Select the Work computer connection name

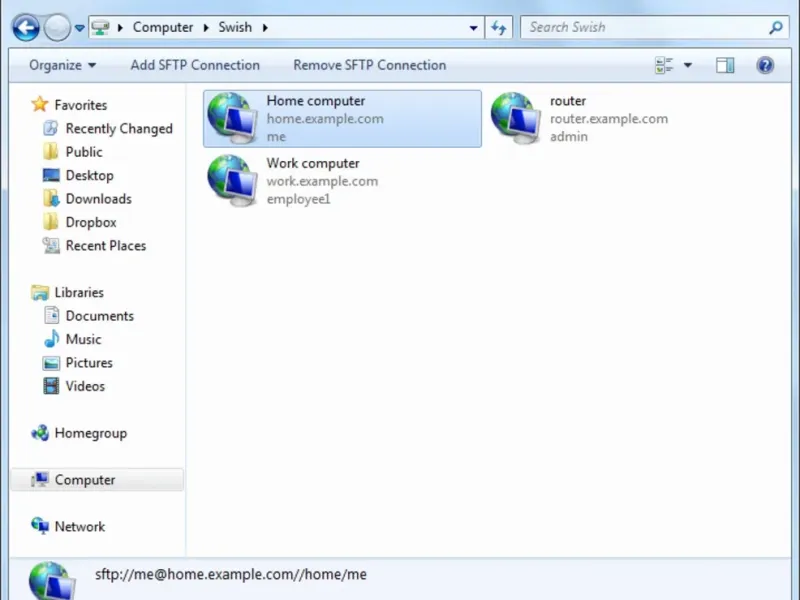click(313, 163)
